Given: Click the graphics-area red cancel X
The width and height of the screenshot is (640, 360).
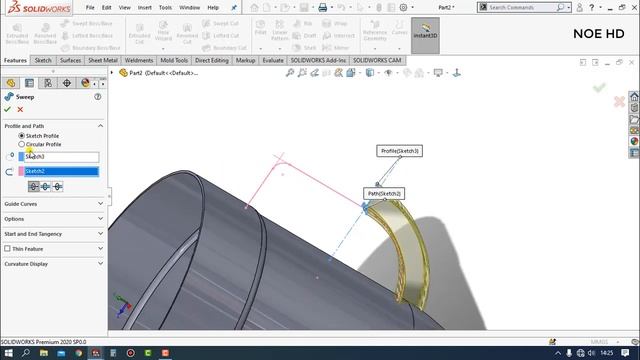Looking at the screenshot, I should pos(619,102).
